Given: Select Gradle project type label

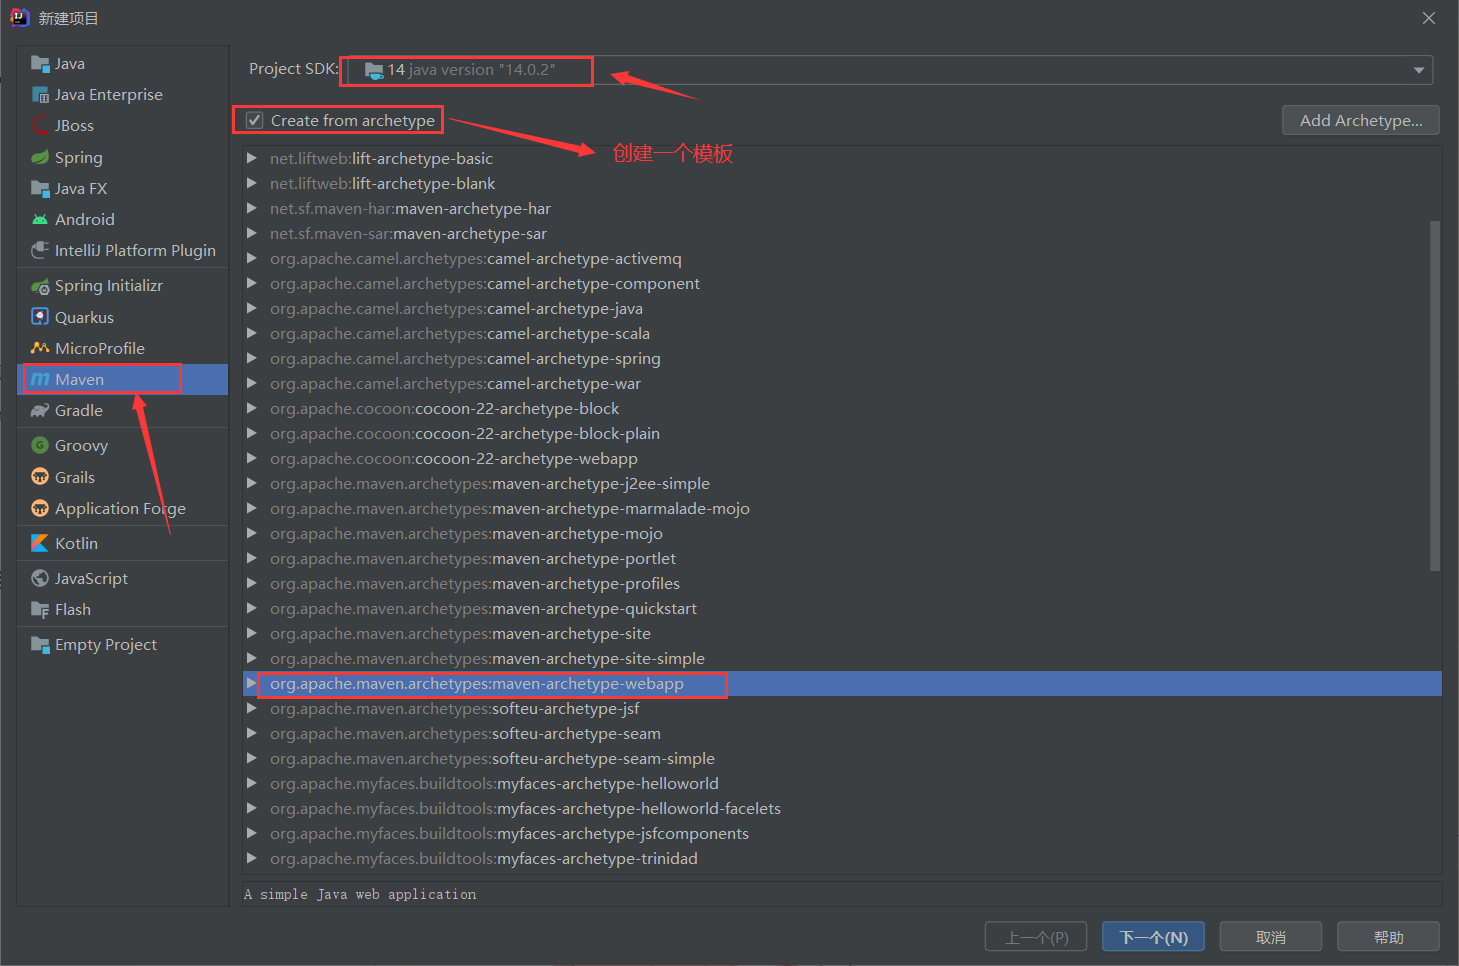Looking at the screenshot, I should point(79,411).
